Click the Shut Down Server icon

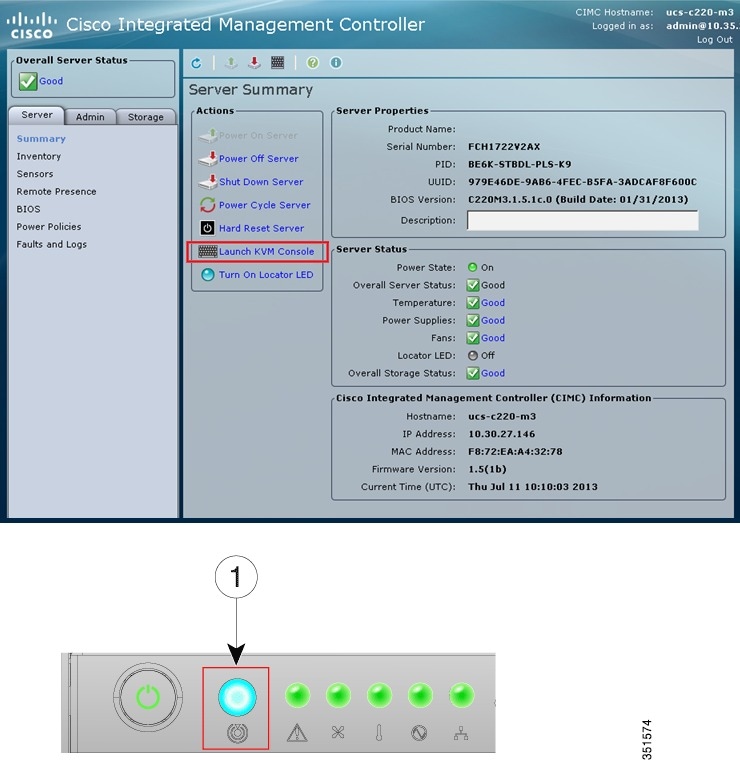[x=208, y=182]
